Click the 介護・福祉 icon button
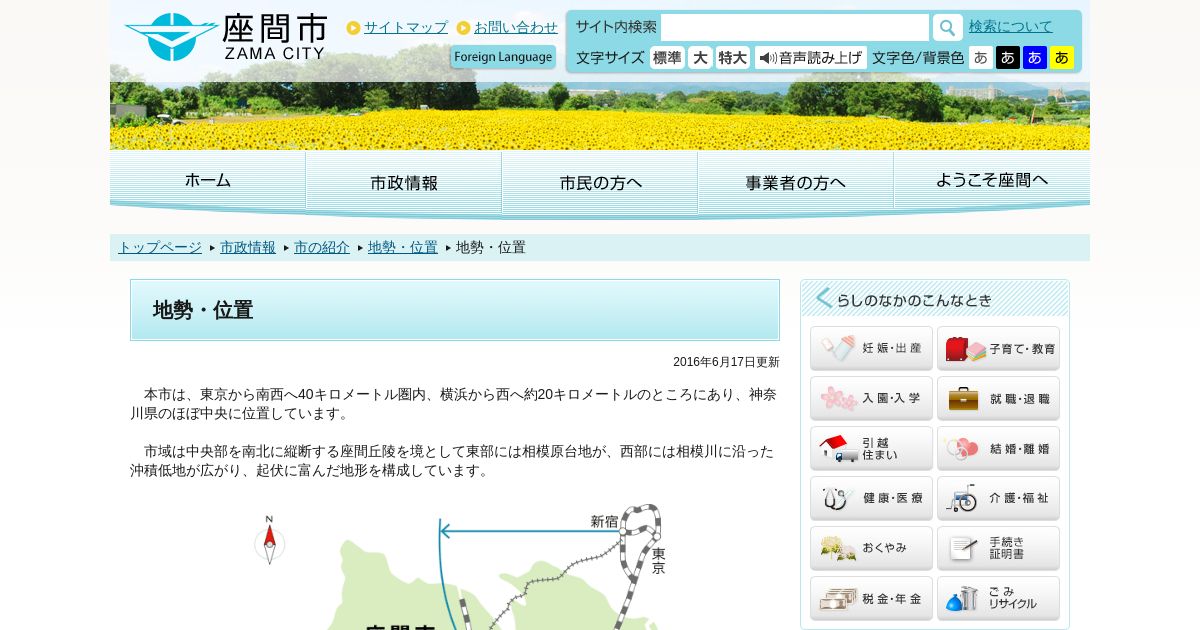Screen dimensions: 1200x630 998,498
